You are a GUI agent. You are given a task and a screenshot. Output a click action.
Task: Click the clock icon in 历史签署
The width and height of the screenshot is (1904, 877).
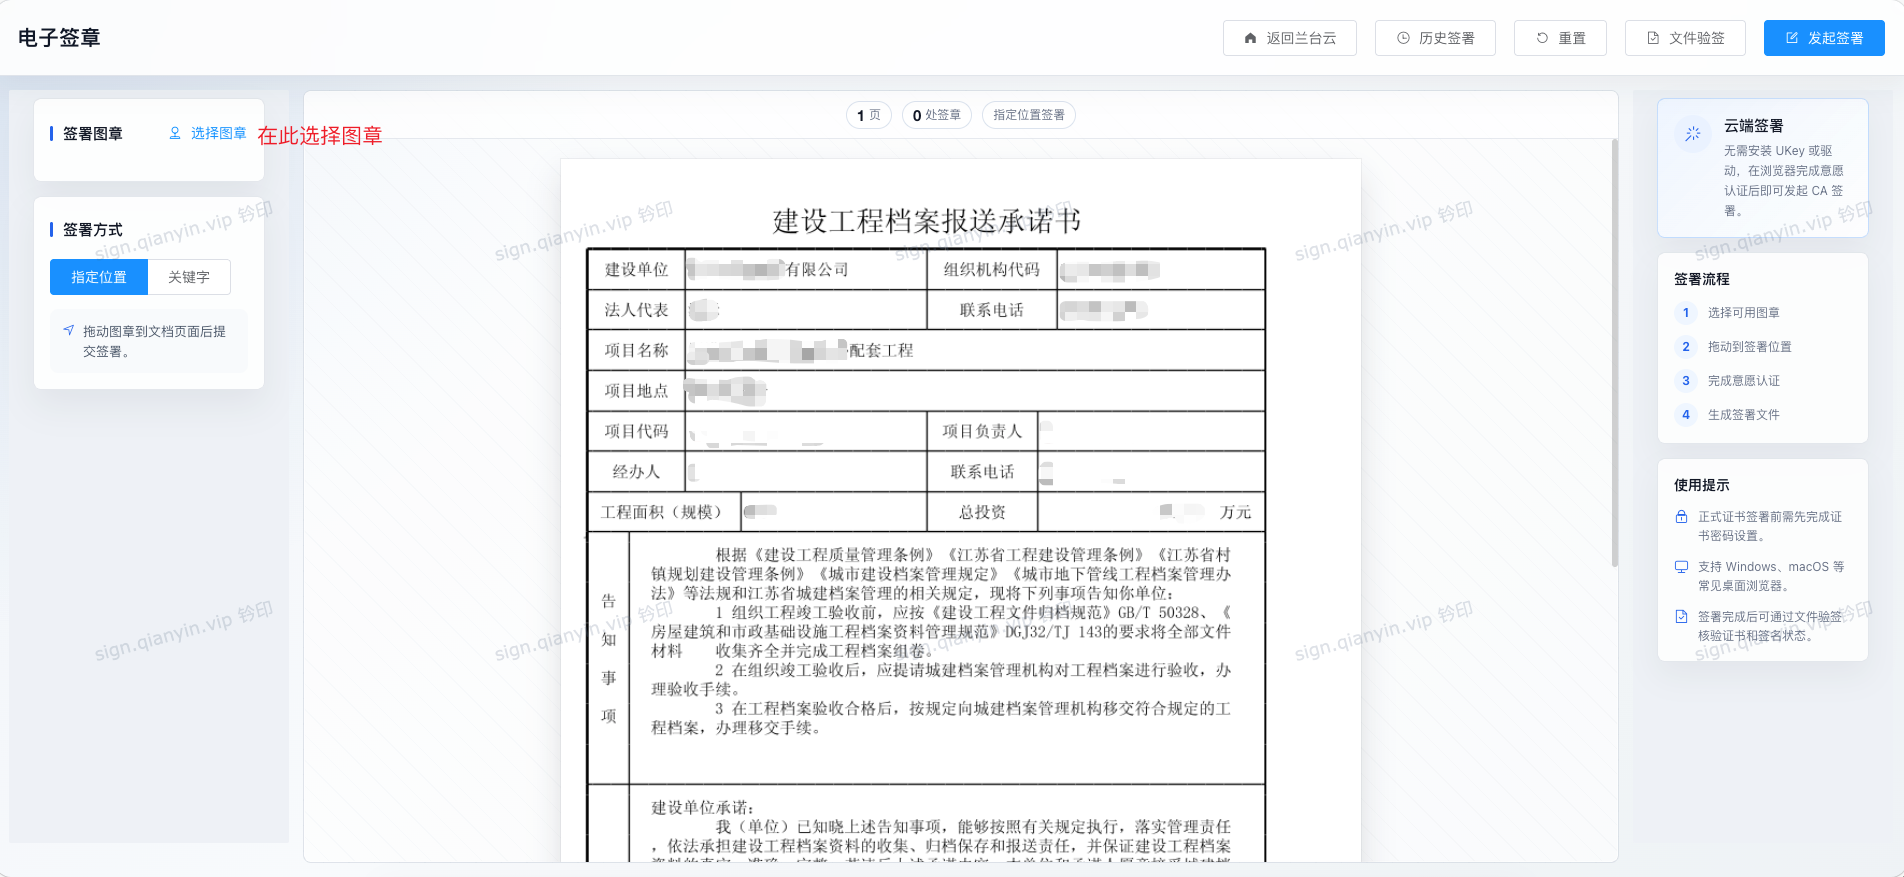coord(1403,38)
